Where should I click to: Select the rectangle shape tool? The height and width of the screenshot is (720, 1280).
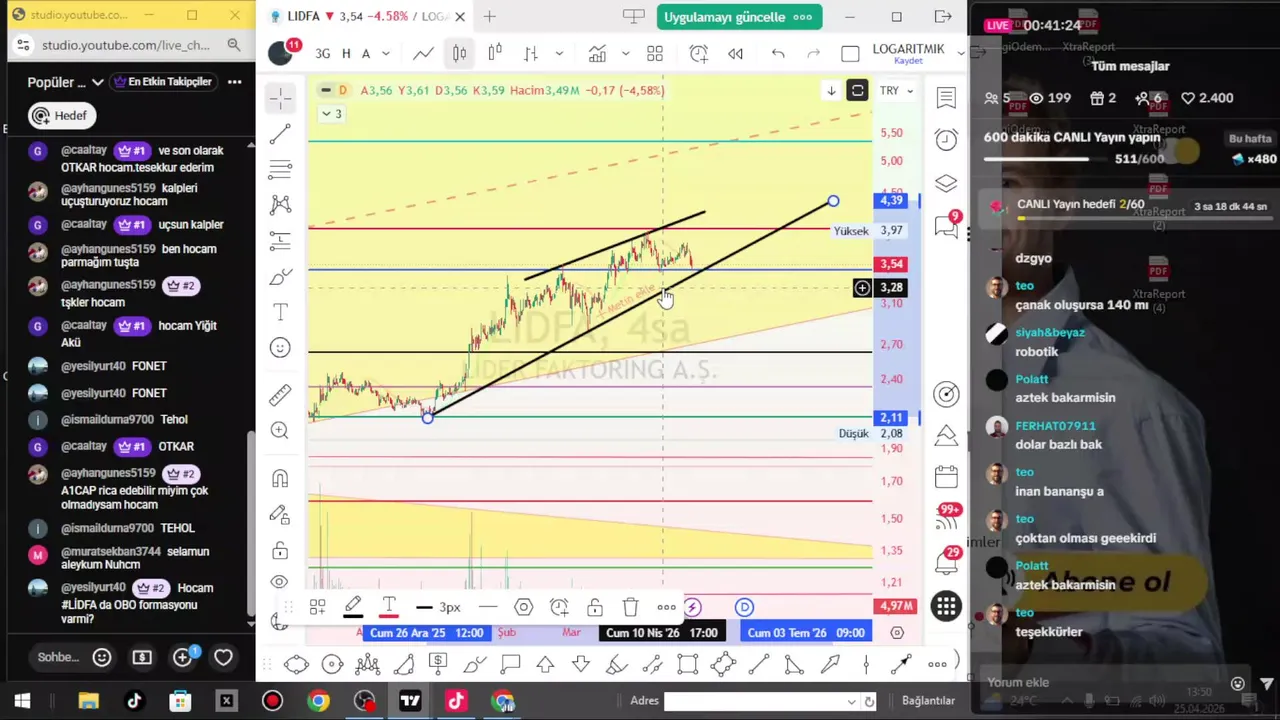point(687,664)
